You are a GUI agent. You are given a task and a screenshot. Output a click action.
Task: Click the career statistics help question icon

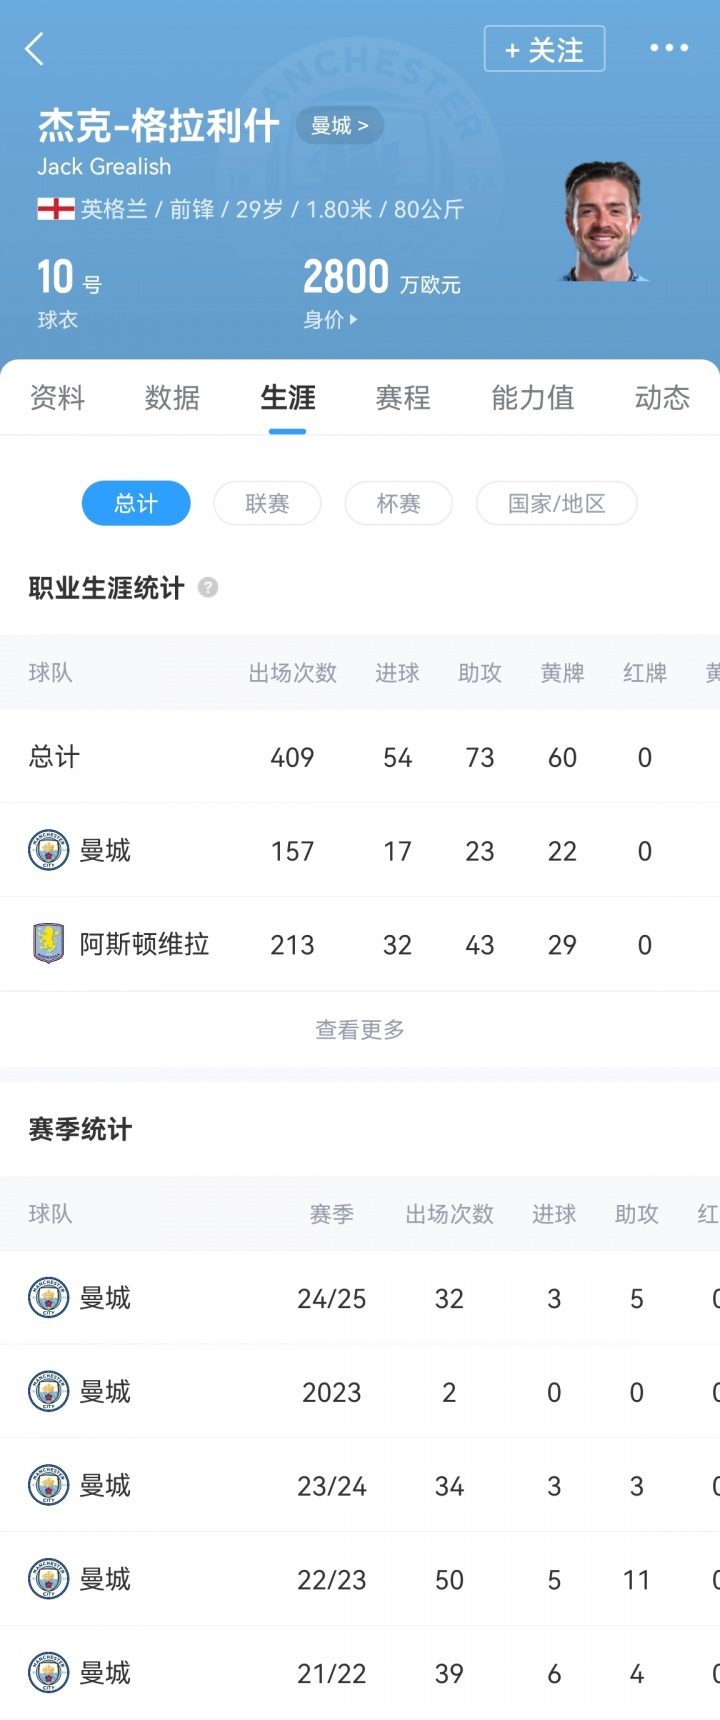(x=208, y=588)
